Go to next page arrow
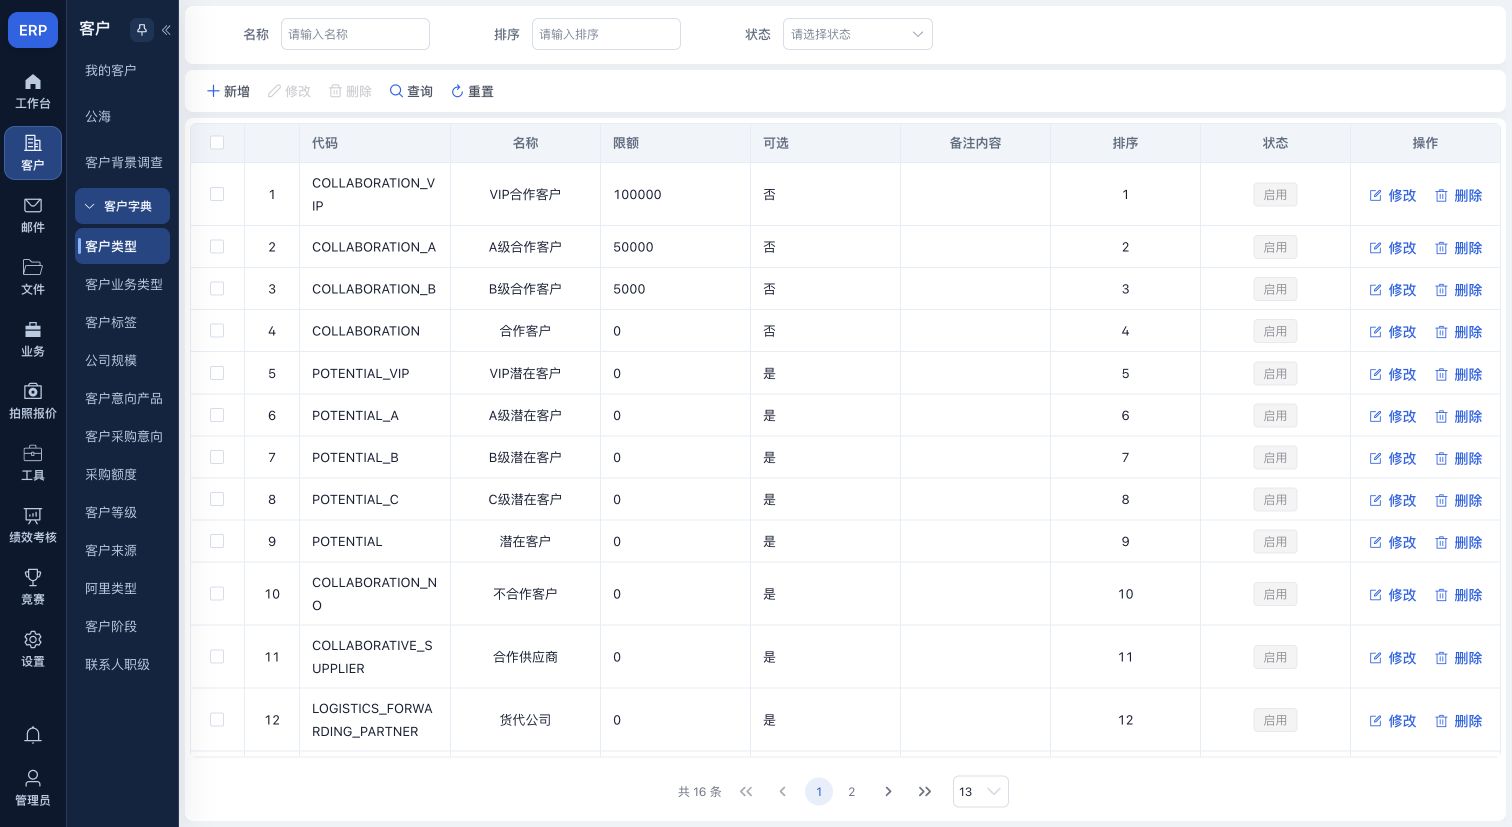Screen dimensions: 1512x827 pyautogui.click(x=888, y=792)
